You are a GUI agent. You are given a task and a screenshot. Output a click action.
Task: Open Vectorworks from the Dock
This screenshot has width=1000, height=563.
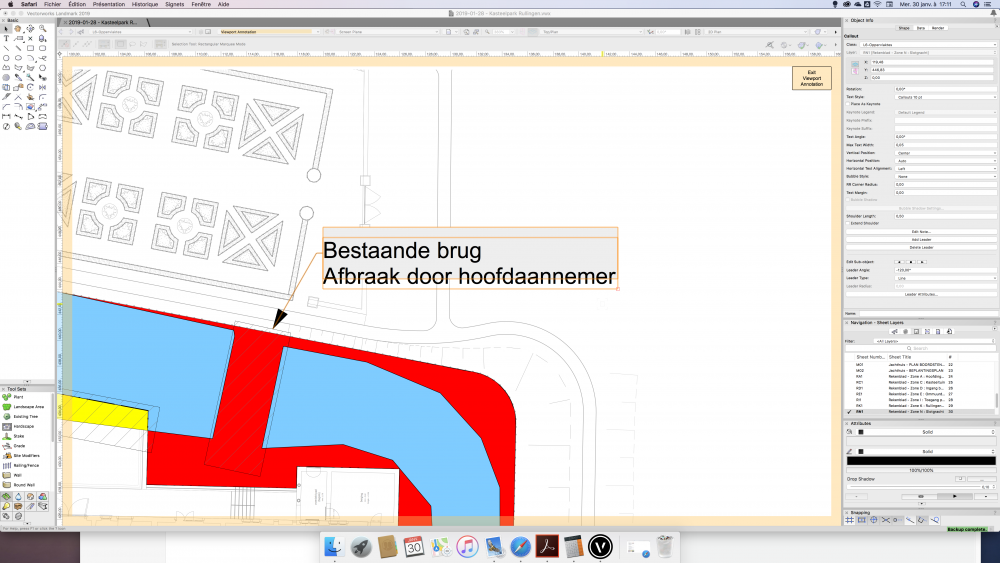600,547
